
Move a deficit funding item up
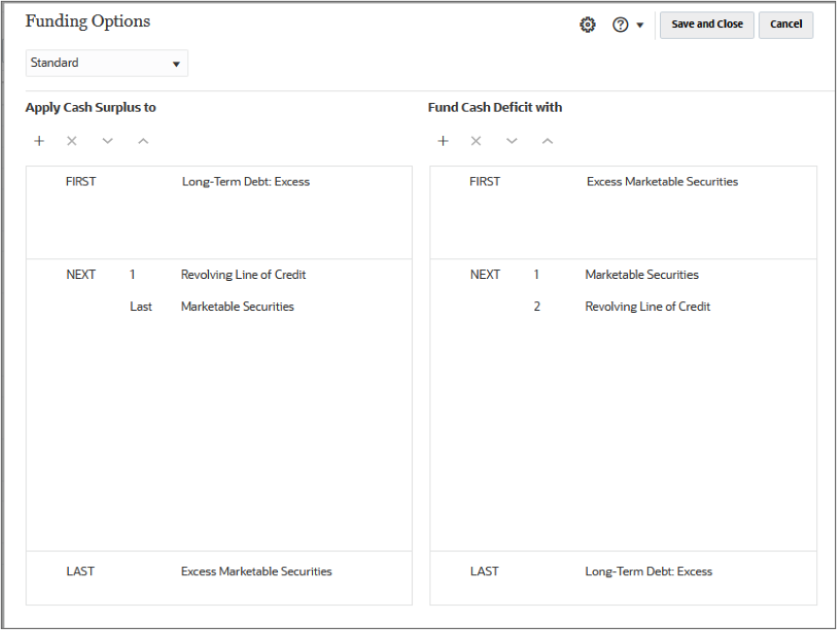point(547,141)
